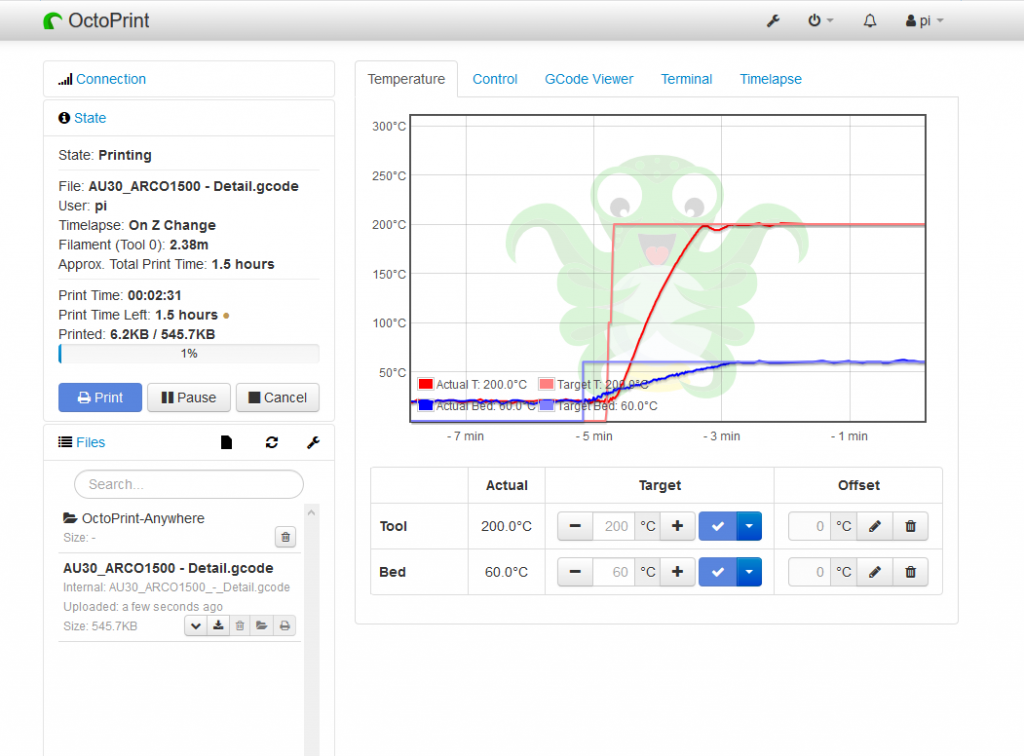Open the pi user menu
Viewport: 1024px width, 756px height.
click(924, 21)
